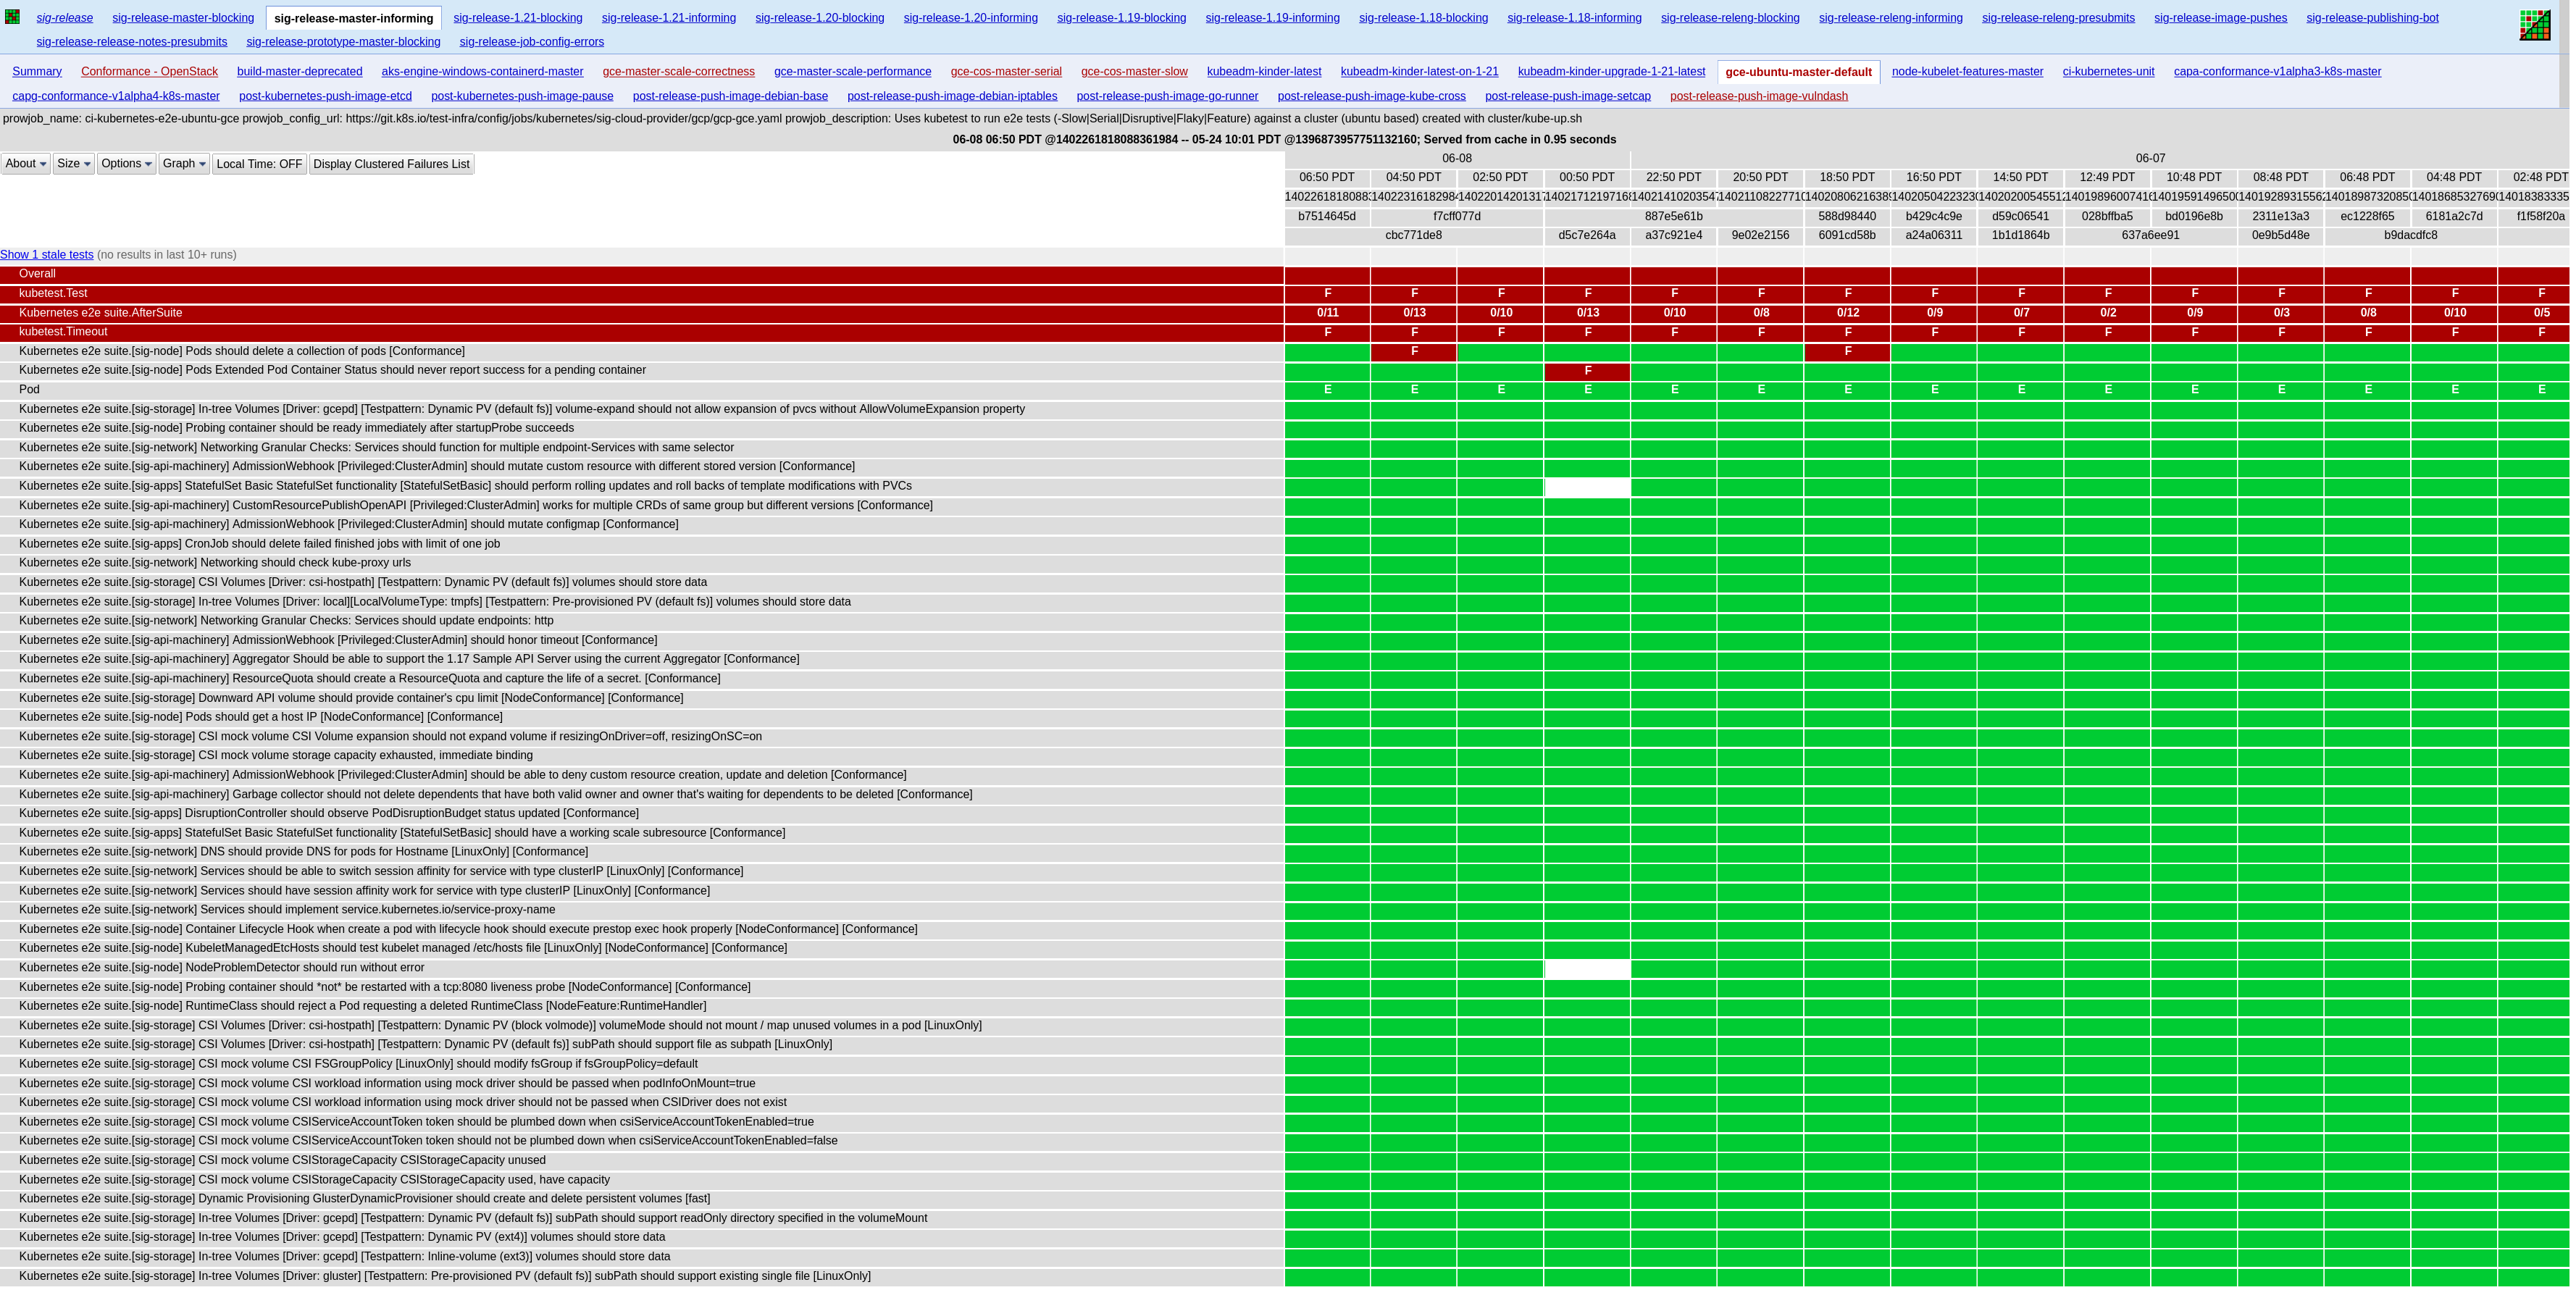Open the Size dropdown

[74, 164]
